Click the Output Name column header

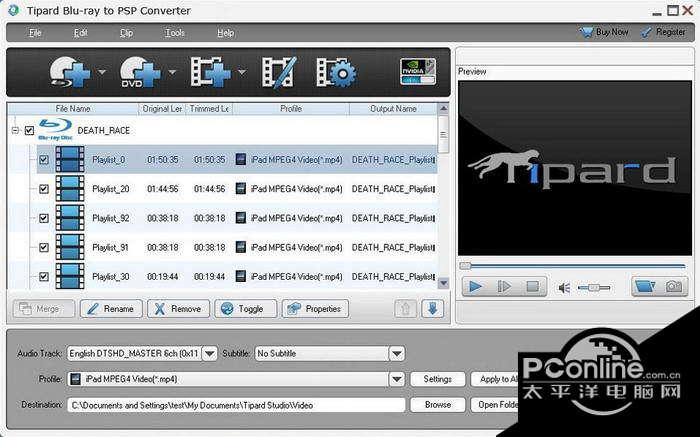(393, 108)
